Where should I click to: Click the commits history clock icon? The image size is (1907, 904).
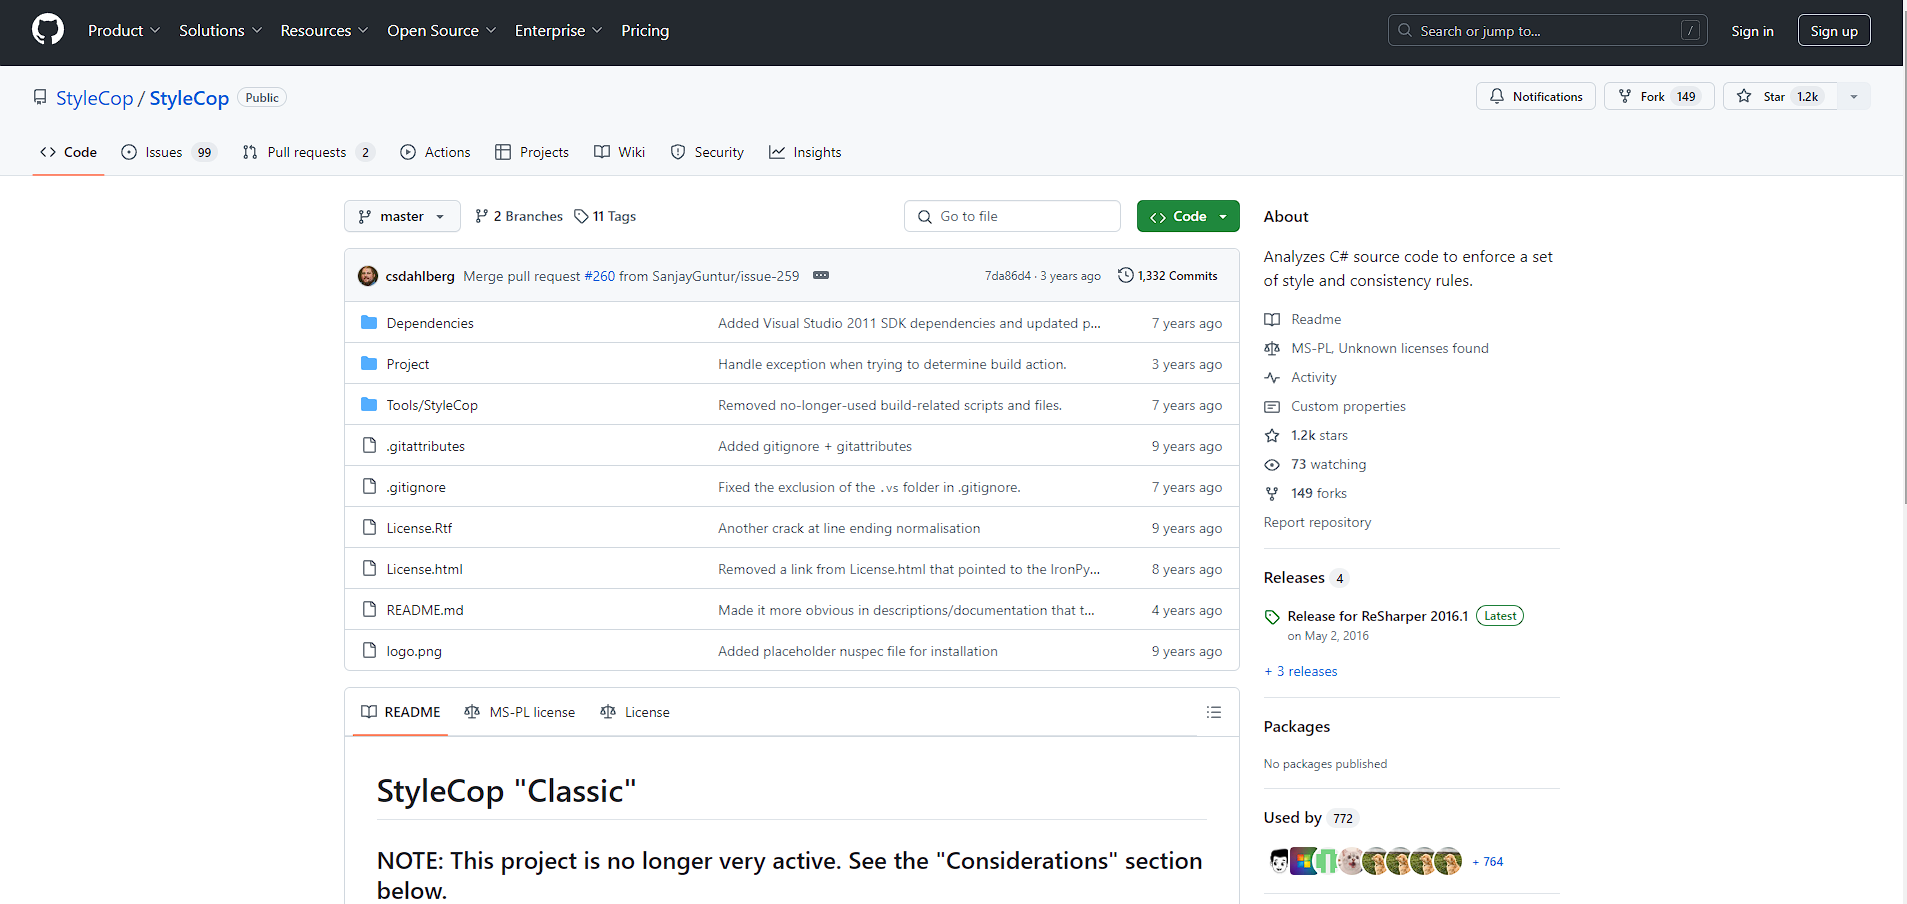coord(1126,275)
